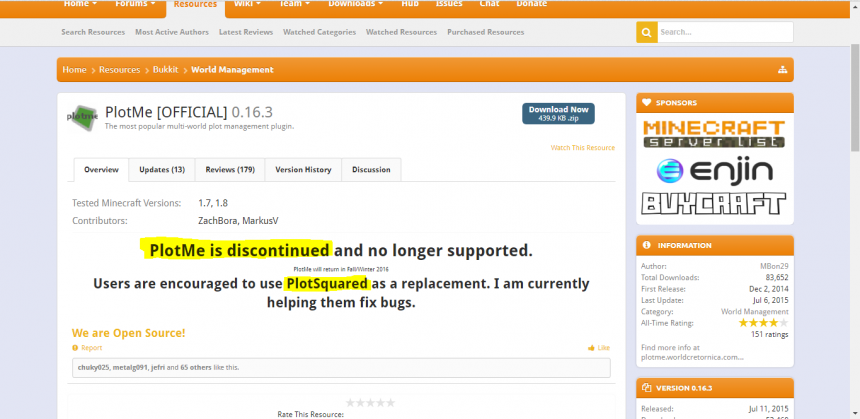Open the Issues navigation item
860x419 pixels.
pyautogui.click(x=449, y=4)
